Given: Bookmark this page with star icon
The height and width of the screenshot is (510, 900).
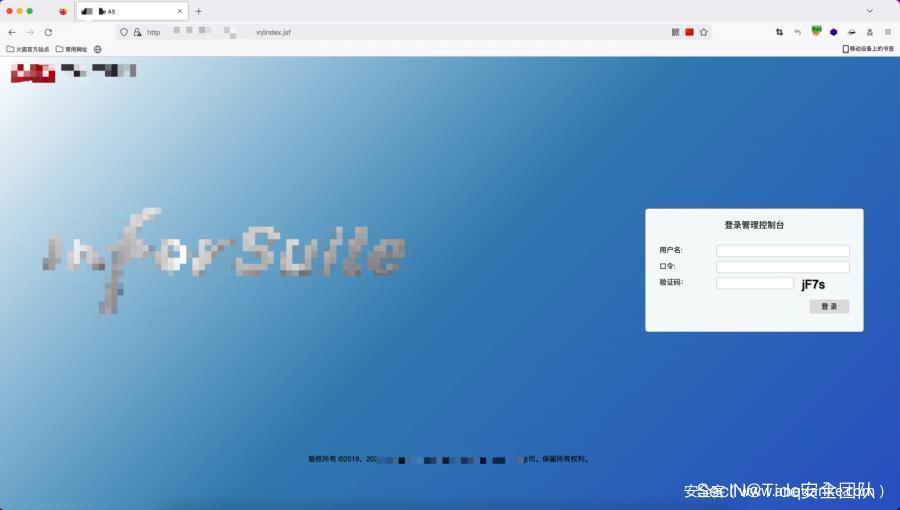Looking at the screenshot, I should 704,32.
